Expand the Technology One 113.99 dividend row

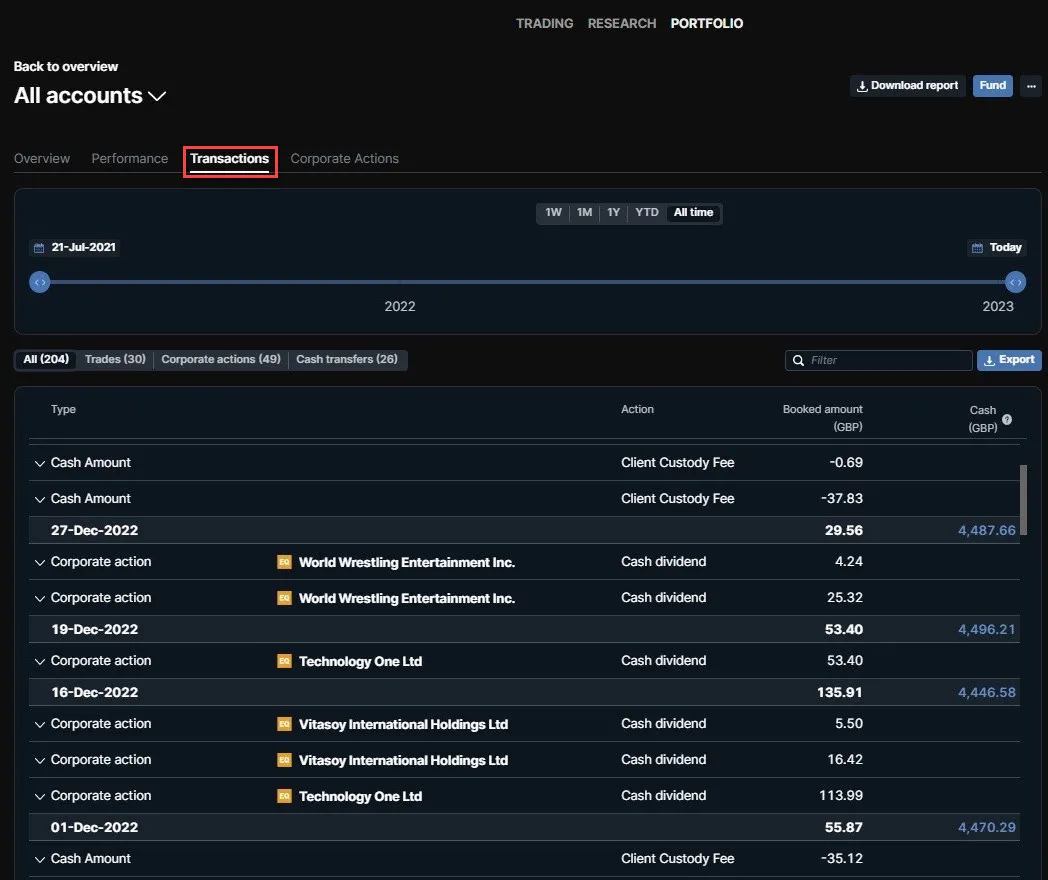(39, 796)
